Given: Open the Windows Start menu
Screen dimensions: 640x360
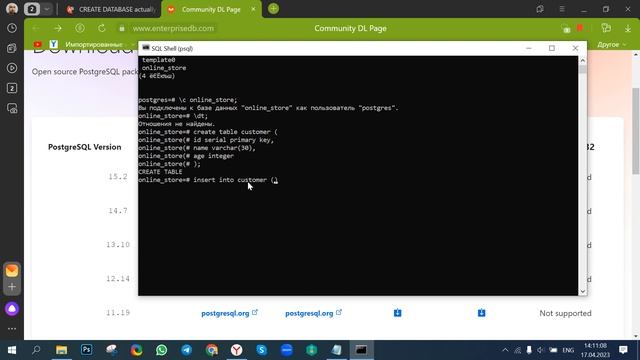Looking at the screenshot, I should [x=11, y=350].
